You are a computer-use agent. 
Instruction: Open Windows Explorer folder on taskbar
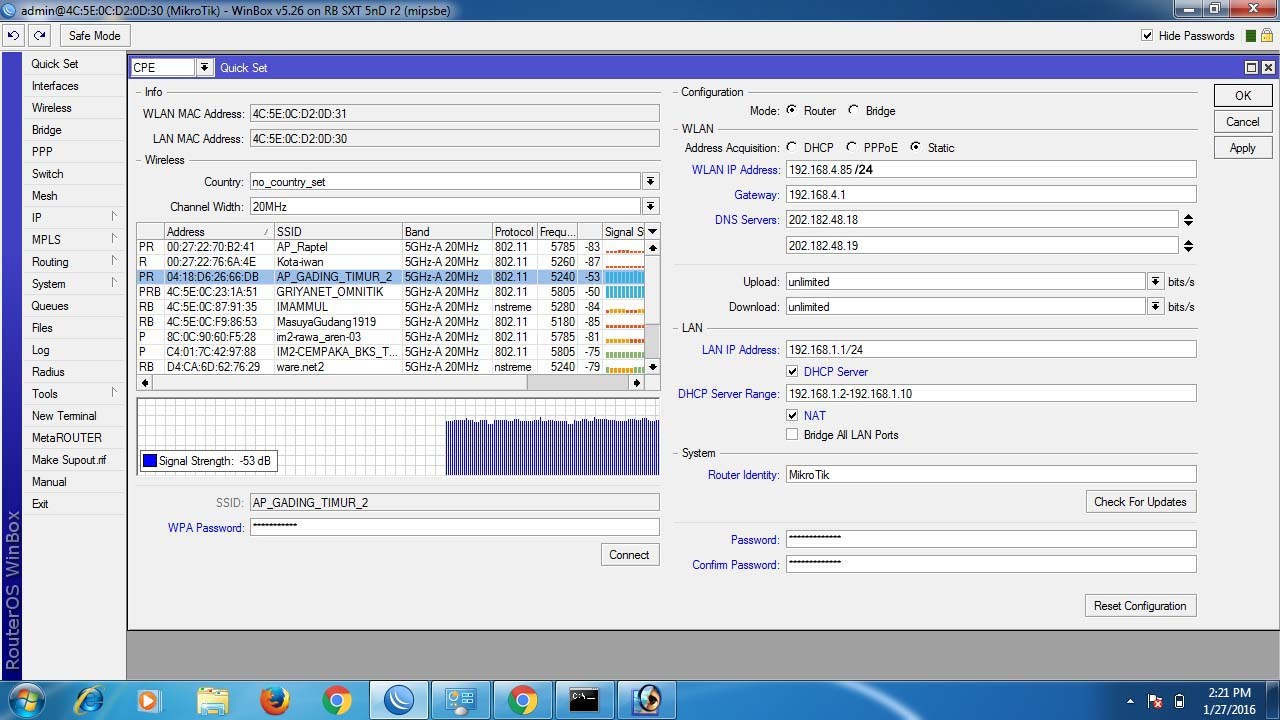[212, 700]
